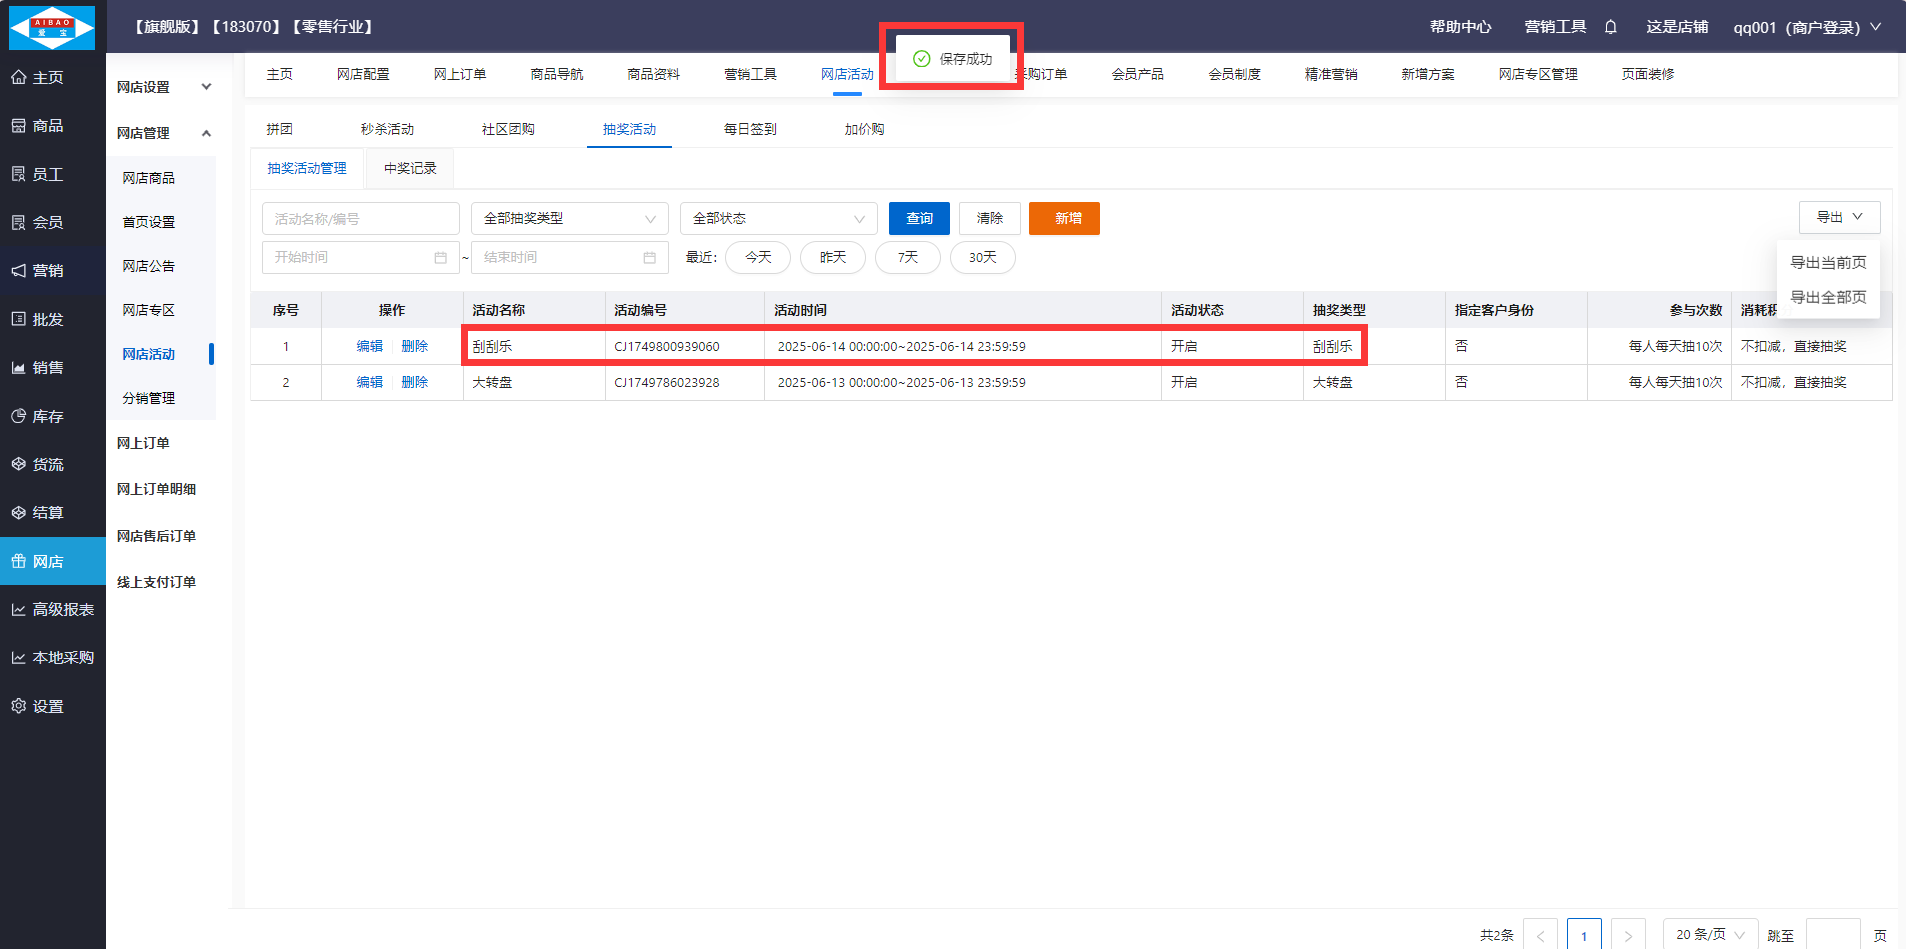This screenshot has width=1906, height=949.
Task: Switch to the 秒杀活动 tab
Action: (387, 129)
